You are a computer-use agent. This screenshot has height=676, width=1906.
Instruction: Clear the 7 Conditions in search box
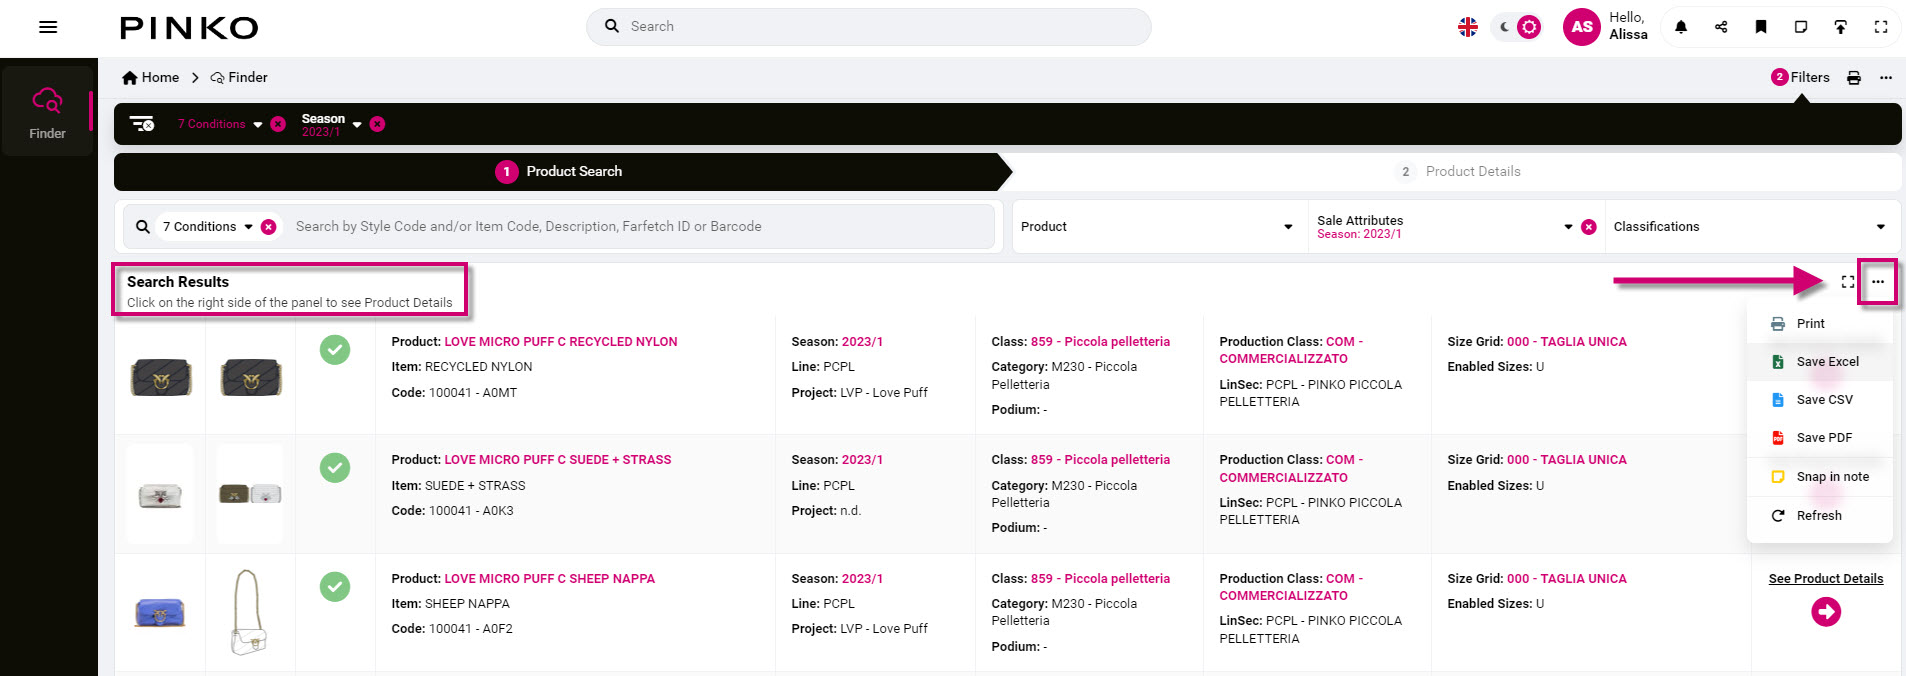[269, 227]
